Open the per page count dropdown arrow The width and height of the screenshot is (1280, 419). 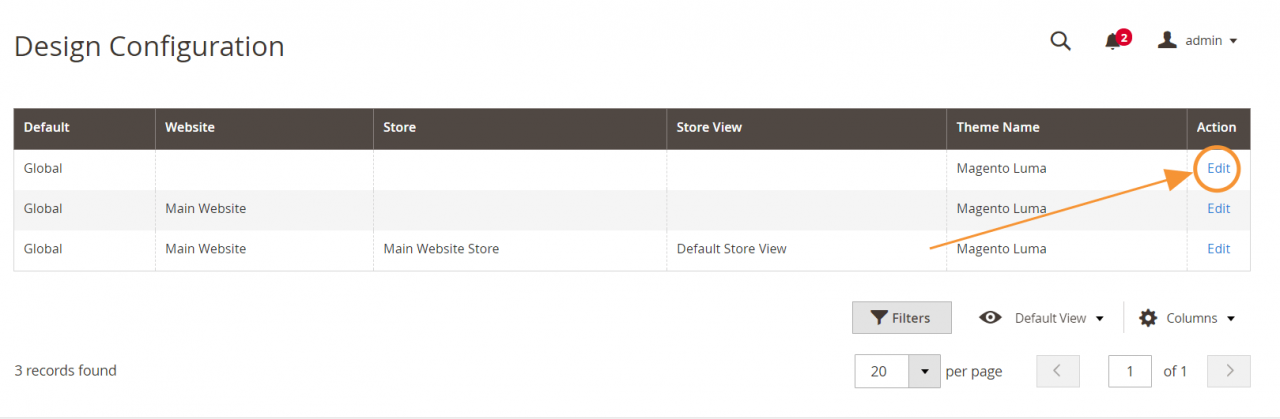pyautogui.click(x=923, y=371)
